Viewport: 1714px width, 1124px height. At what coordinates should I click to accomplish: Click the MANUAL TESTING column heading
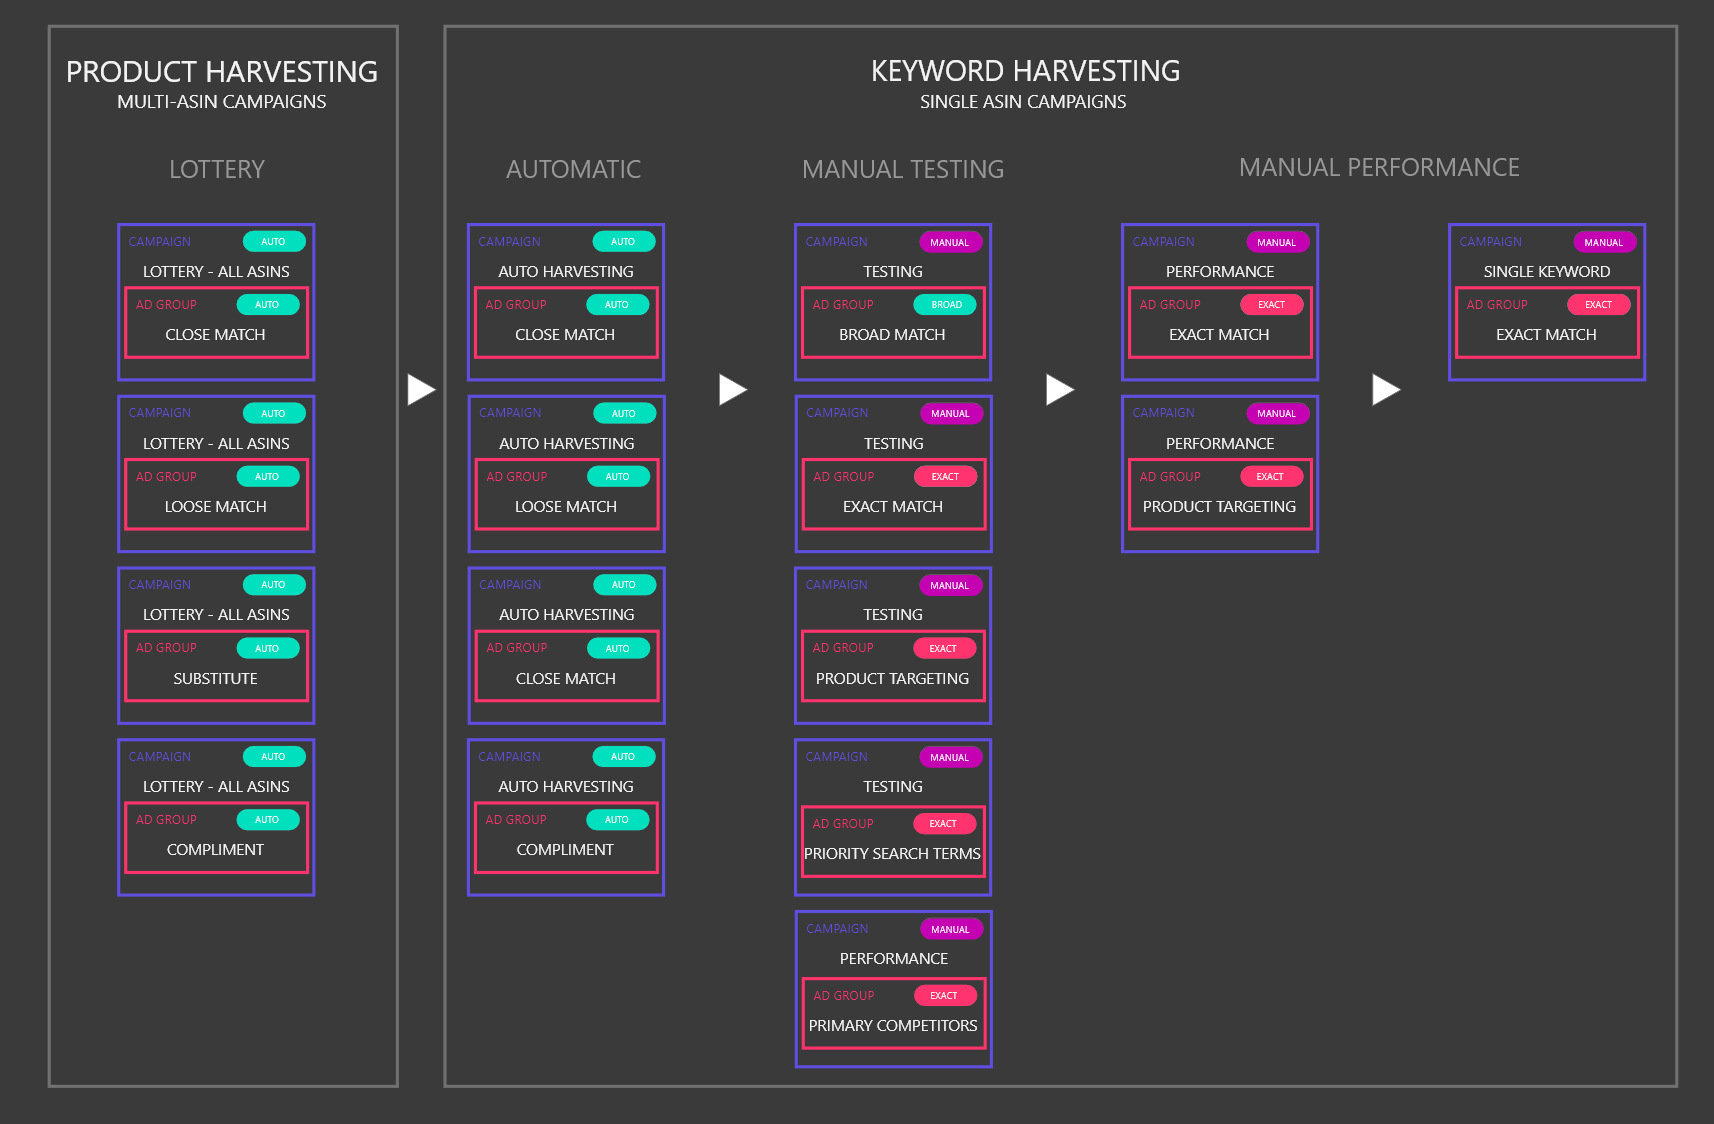903,169
